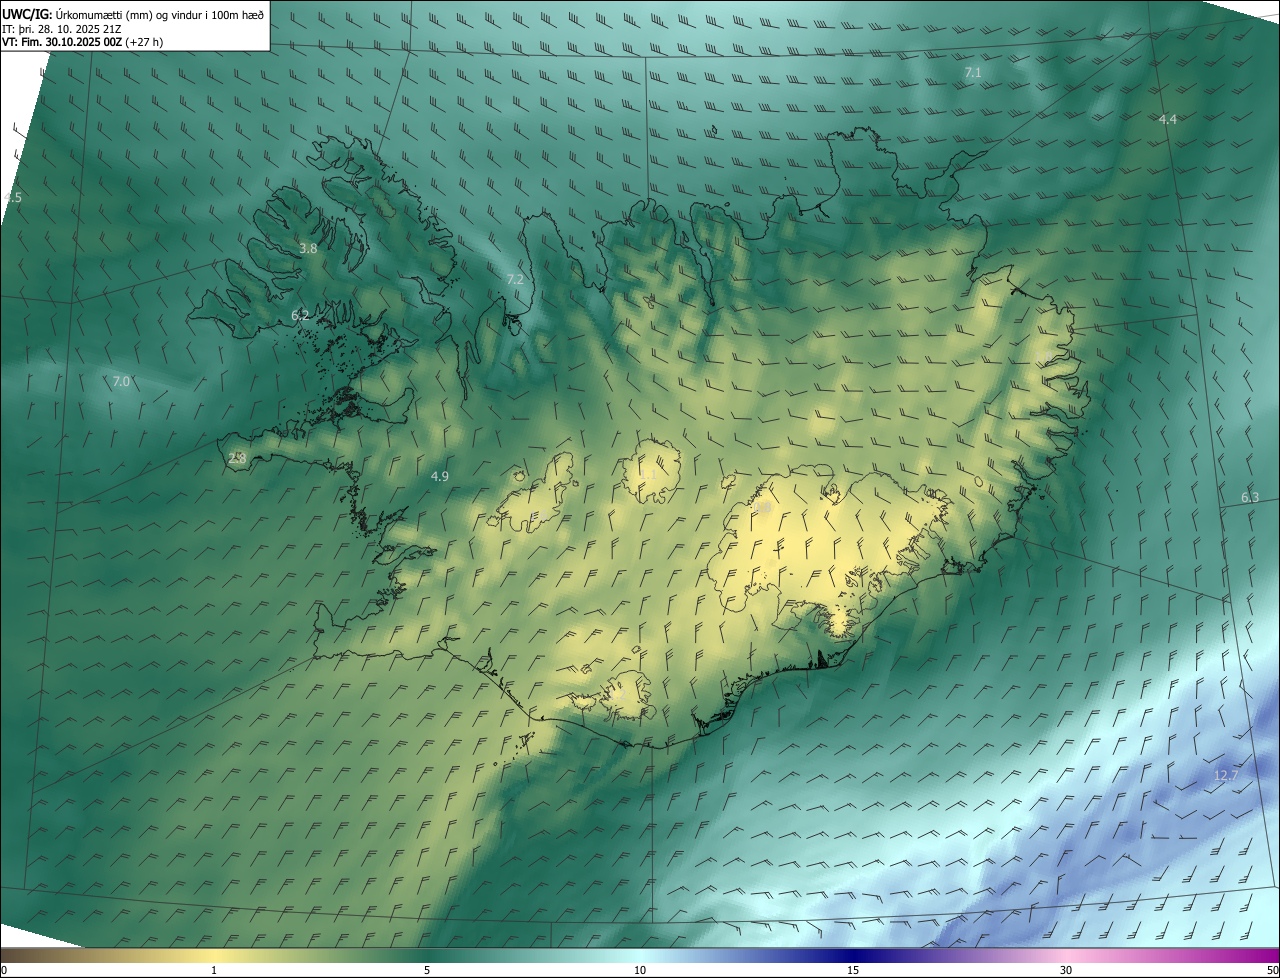Click the 'VT: Fim. 30.10.2025 00Z' line
The width and height of the screenshot is (1280, 978).
point(82,42)
